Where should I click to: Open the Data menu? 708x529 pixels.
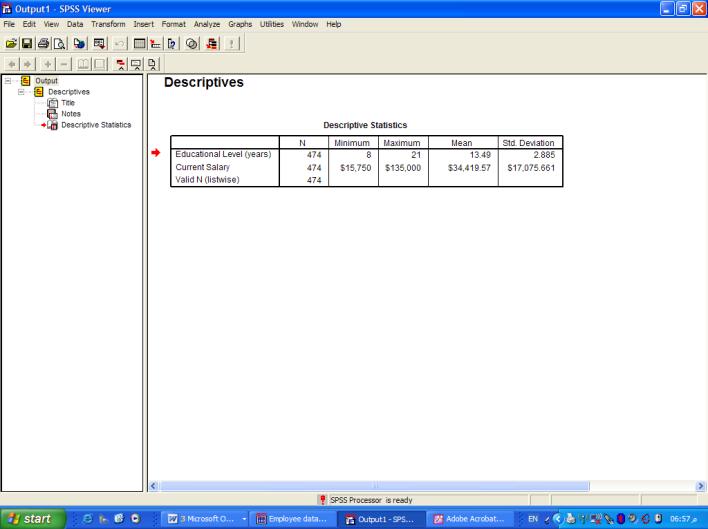coord(75,24)
